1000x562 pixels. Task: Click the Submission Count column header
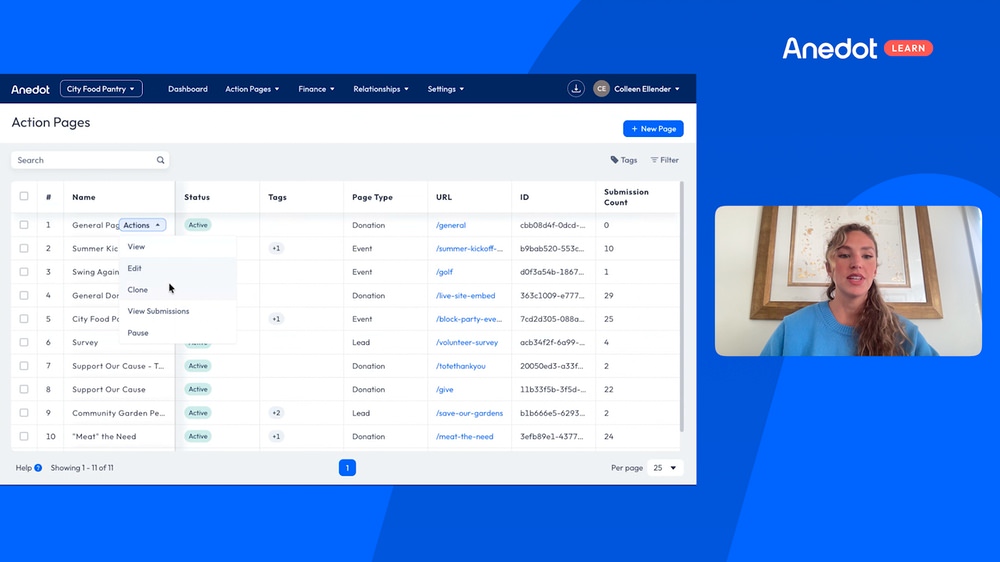tap(626, 197)
